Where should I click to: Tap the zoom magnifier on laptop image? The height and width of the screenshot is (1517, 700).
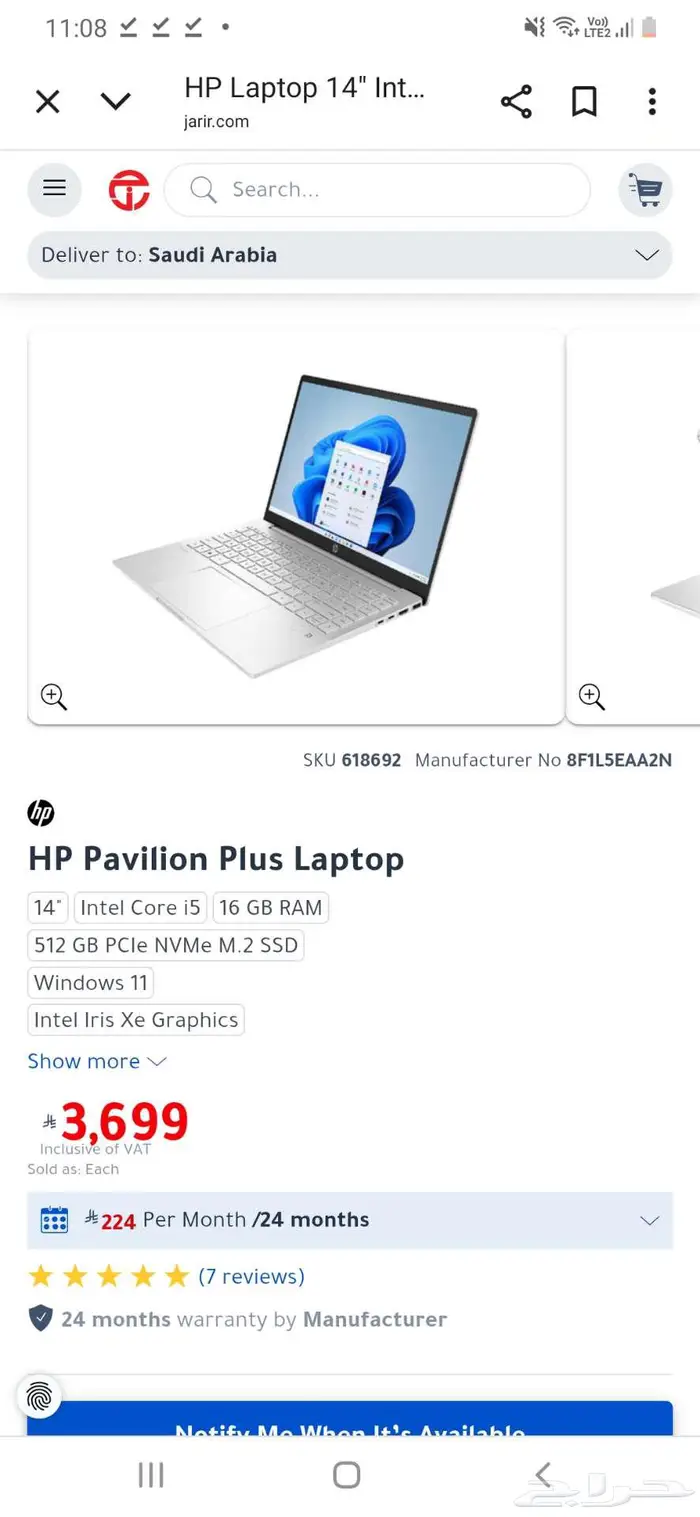(x=54, y=696)
